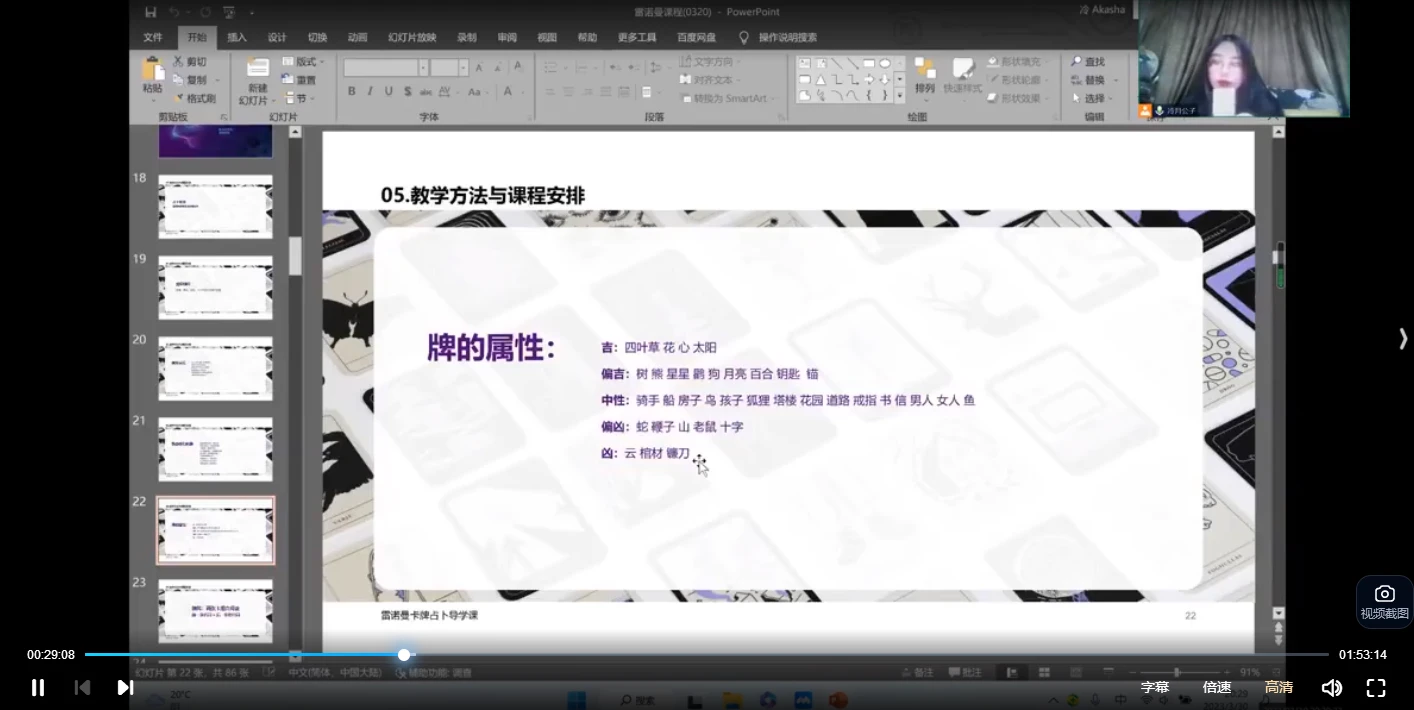Toggle italic formatting

tap(369, 90)
